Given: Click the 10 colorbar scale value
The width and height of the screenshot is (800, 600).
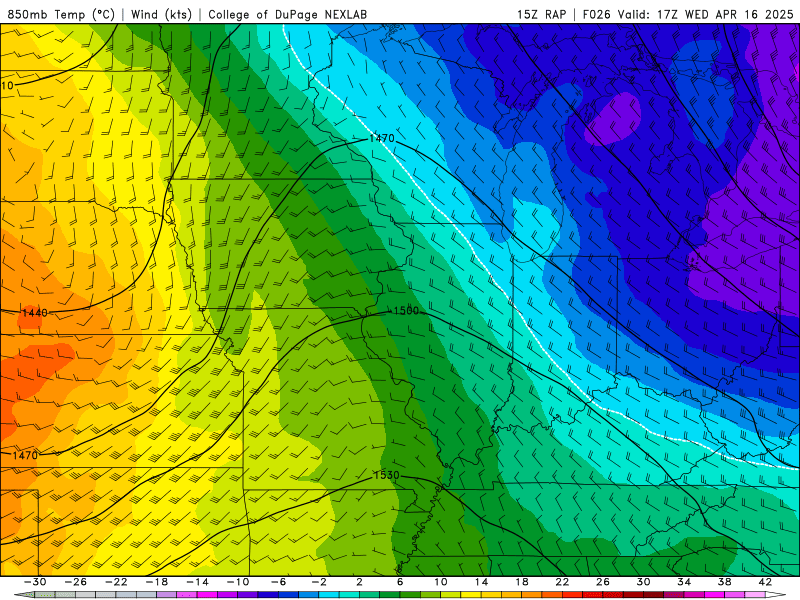Looking at the screenshot, I should click(441, 582).
